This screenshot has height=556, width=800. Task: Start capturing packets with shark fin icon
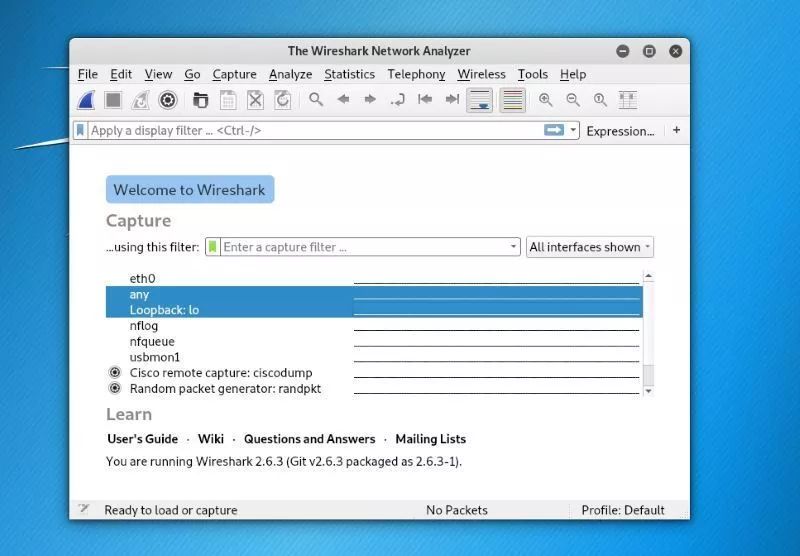(x=86, y=100)
